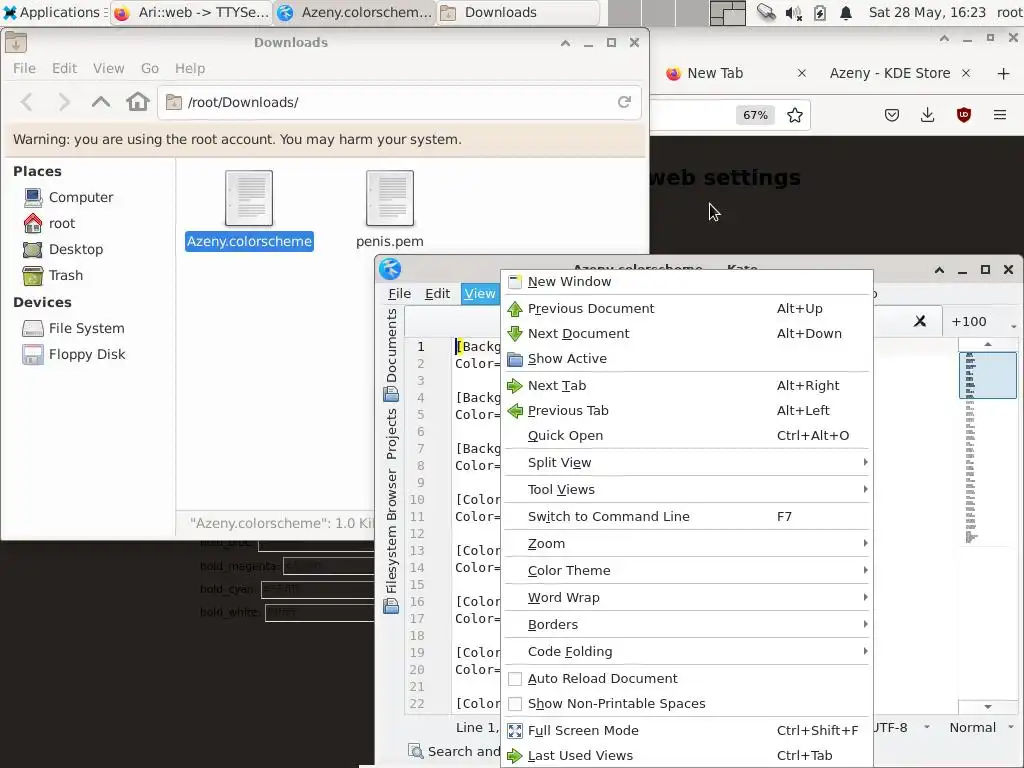The height and width of the screenshot is (768, 1024).
Task: Select Computer in Places sidebar
Action: 68,197
